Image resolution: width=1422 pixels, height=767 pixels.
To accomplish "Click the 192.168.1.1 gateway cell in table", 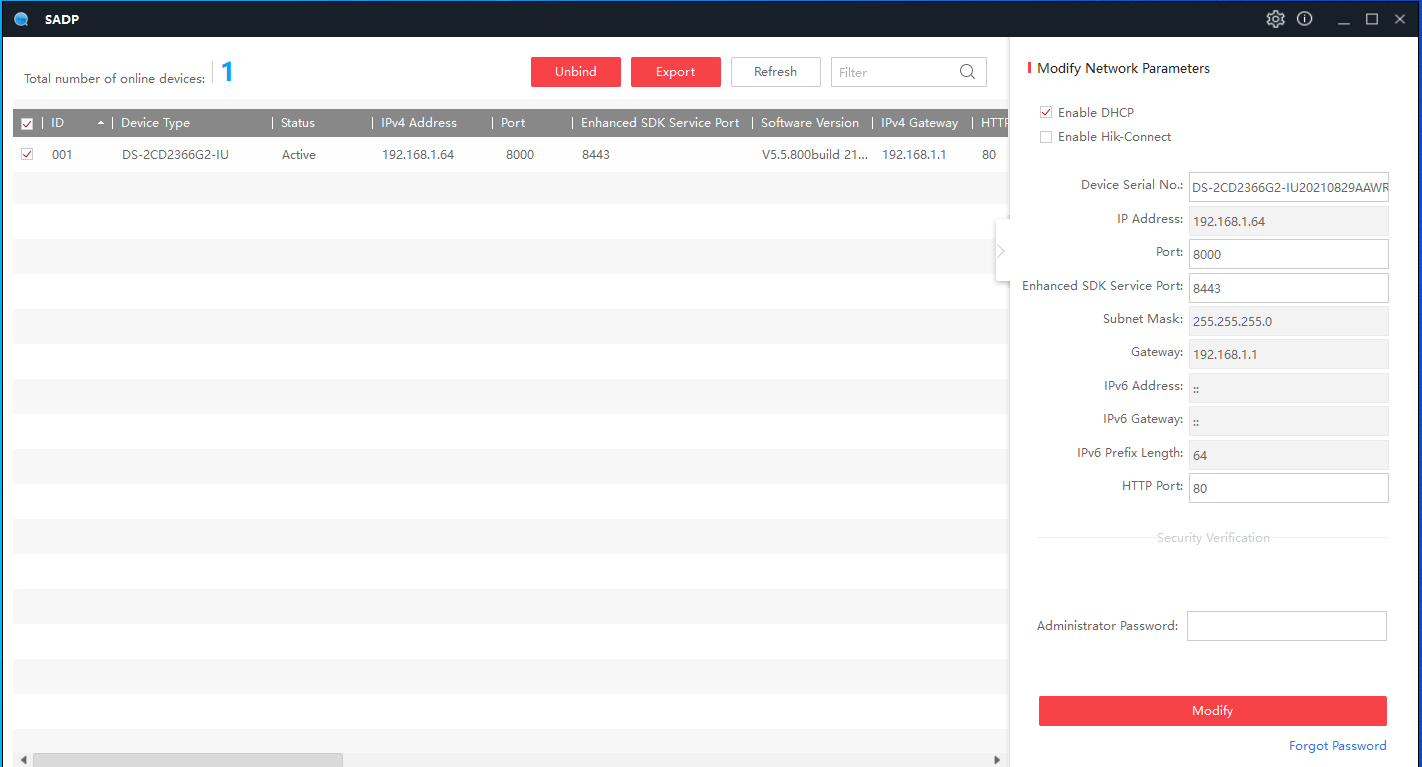I will pos(914,155).
